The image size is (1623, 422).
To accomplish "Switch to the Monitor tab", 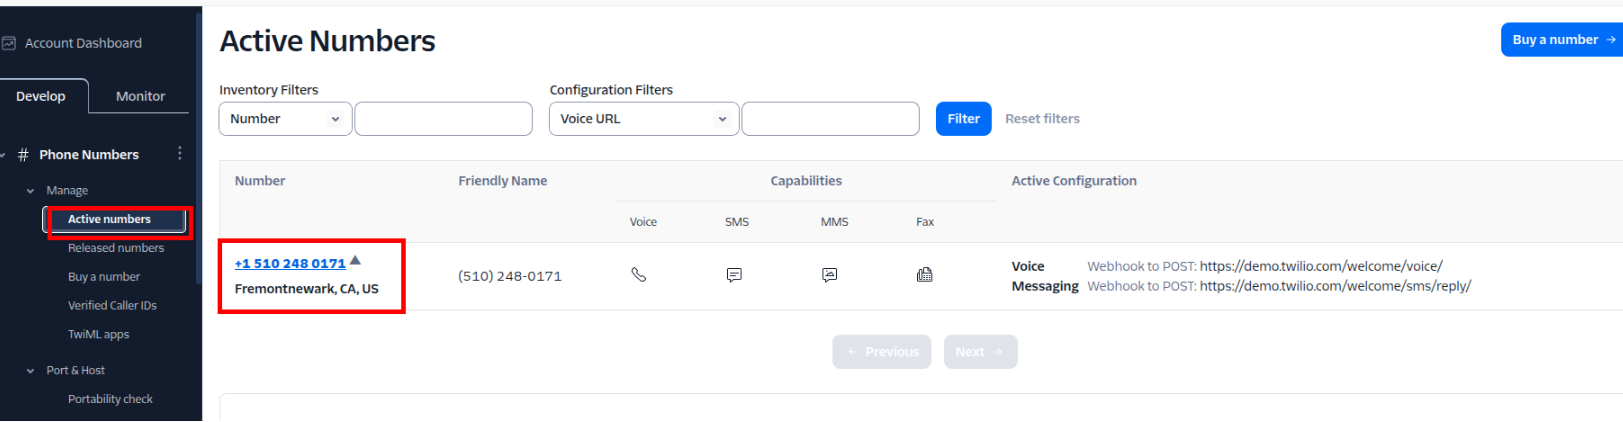I will [140, 96].
